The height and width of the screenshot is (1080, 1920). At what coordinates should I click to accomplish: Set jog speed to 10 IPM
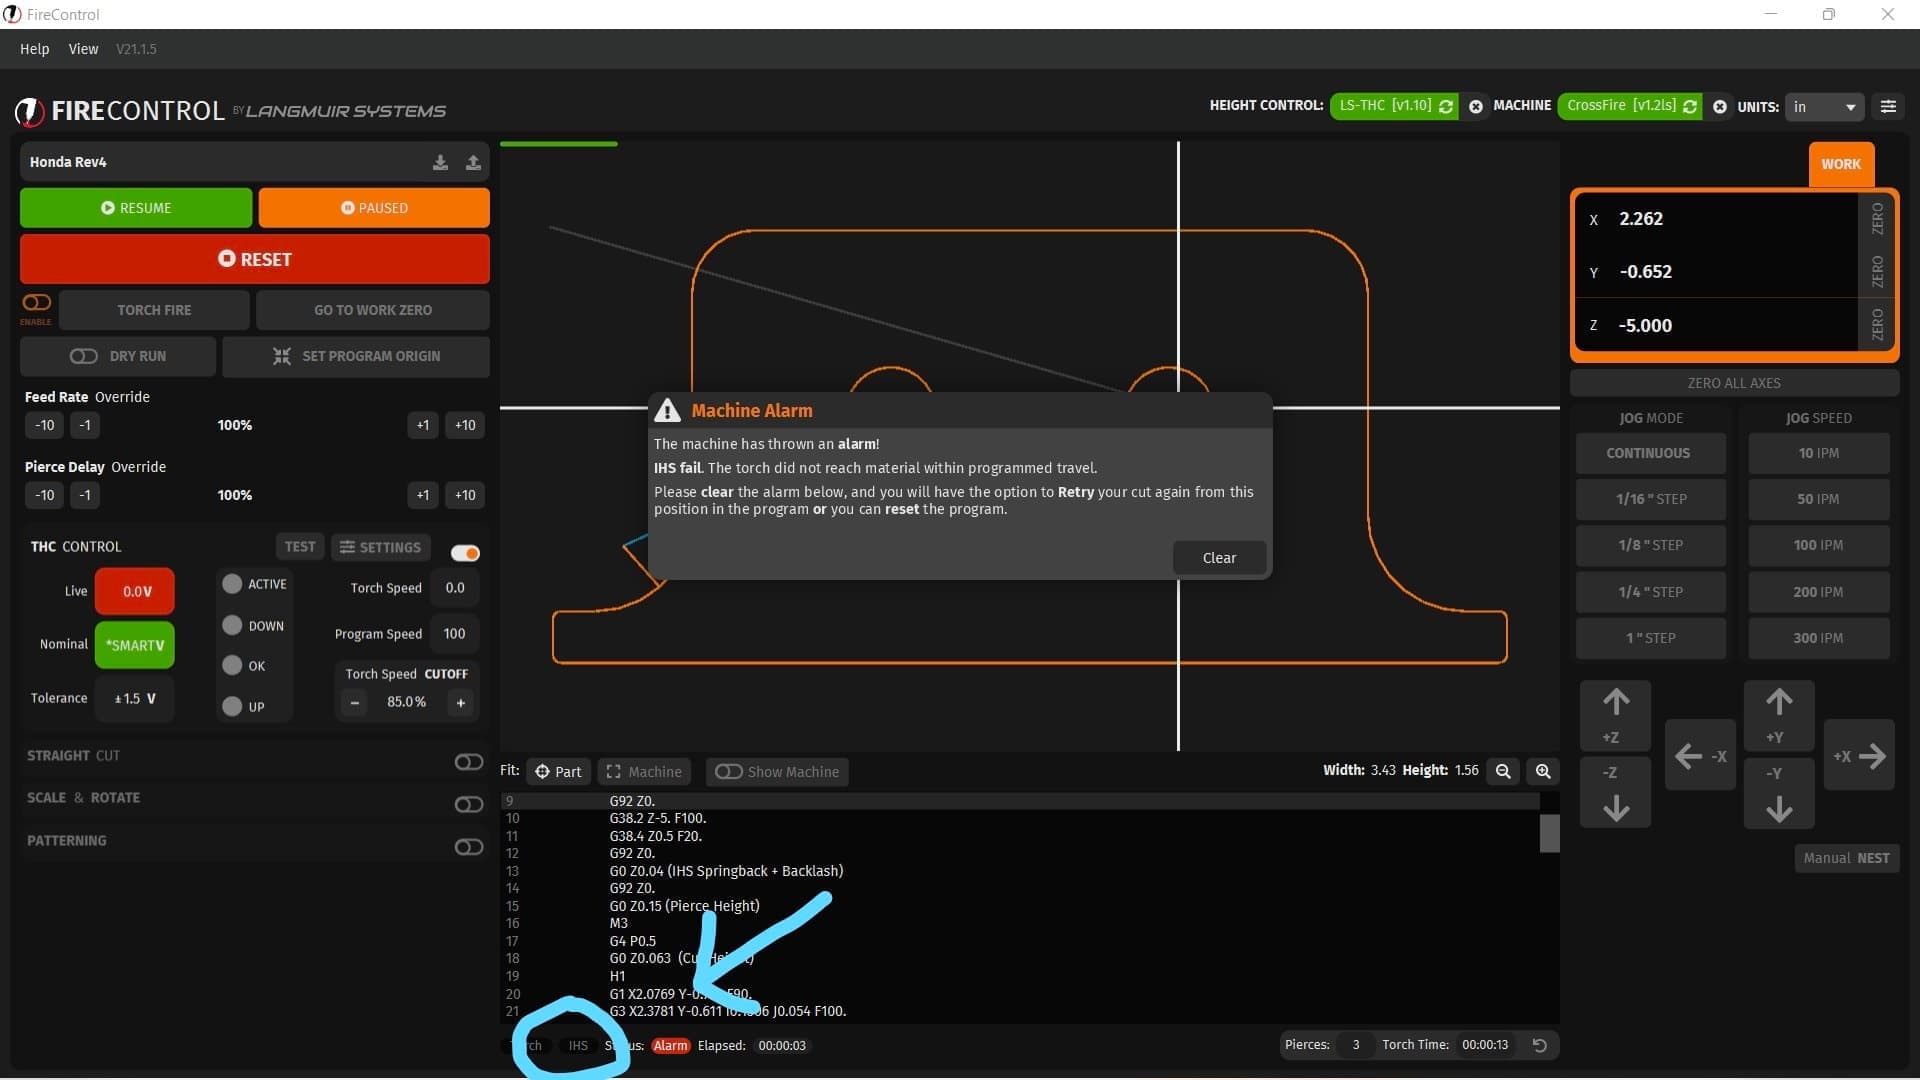[x=1818, y=453]
